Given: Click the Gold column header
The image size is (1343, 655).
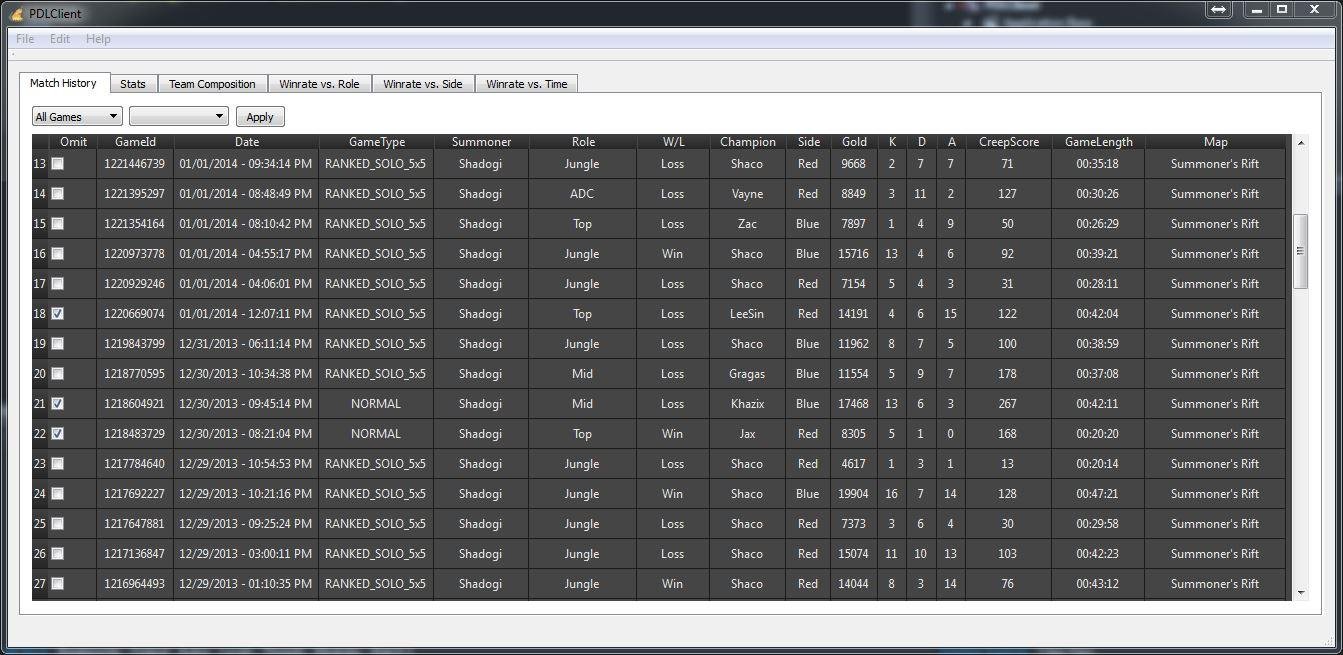Looking at the screenshot, I should [x=854, y=142].
